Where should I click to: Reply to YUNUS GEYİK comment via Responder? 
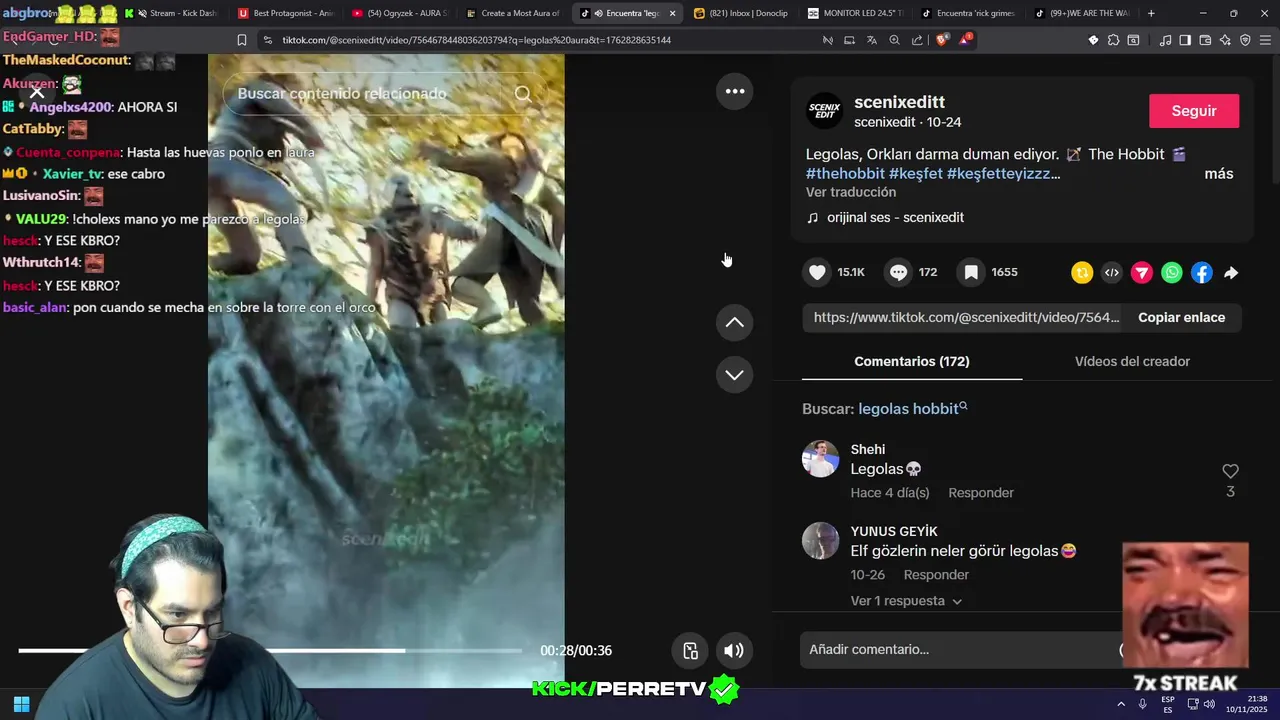(x=936, y=575)
